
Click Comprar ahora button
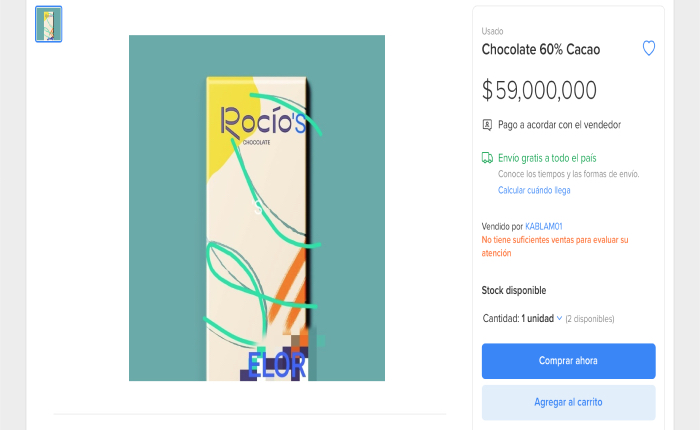(x=568, y=361)
